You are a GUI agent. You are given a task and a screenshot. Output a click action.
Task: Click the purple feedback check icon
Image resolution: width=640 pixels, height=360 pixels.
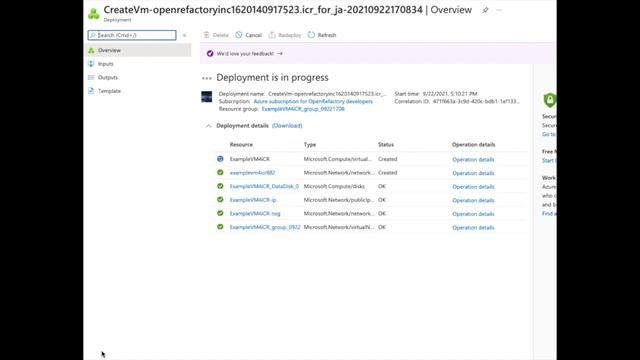pos(210,53)
